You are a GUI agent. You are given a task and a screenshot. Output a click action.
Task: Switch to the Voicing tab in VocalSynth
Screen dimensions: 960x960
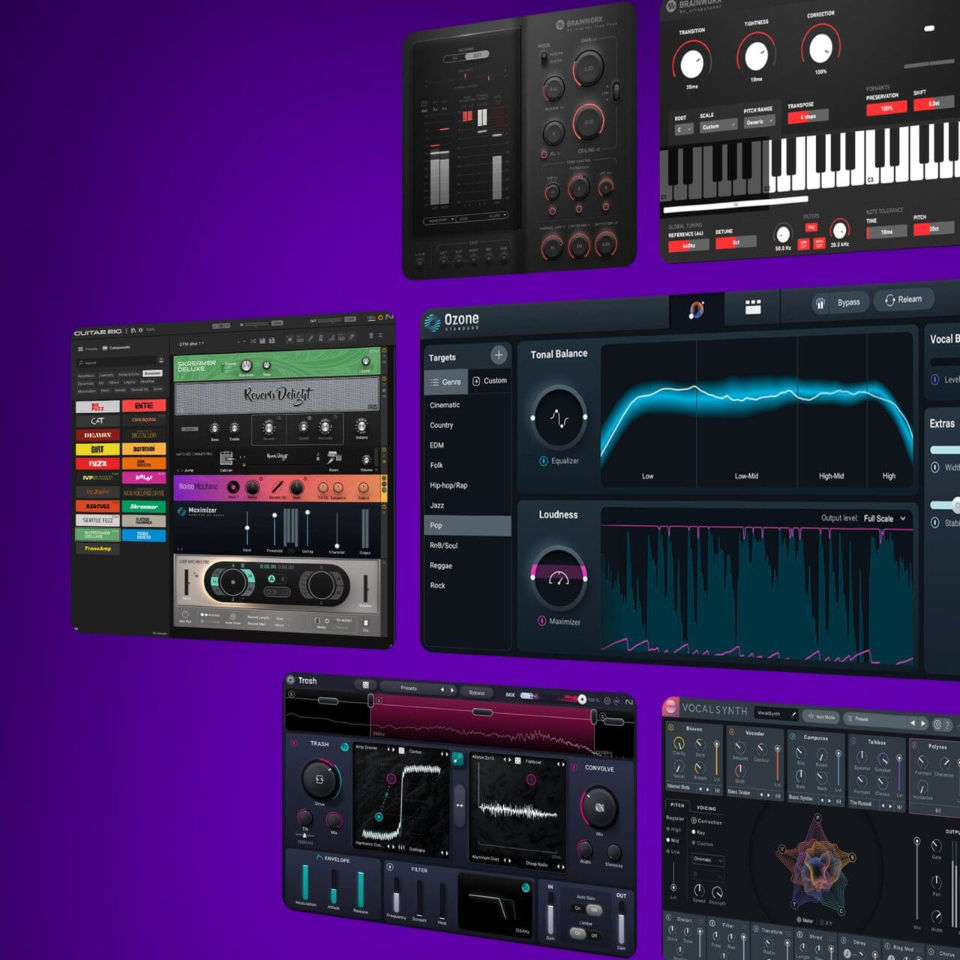tap(706, 808)
